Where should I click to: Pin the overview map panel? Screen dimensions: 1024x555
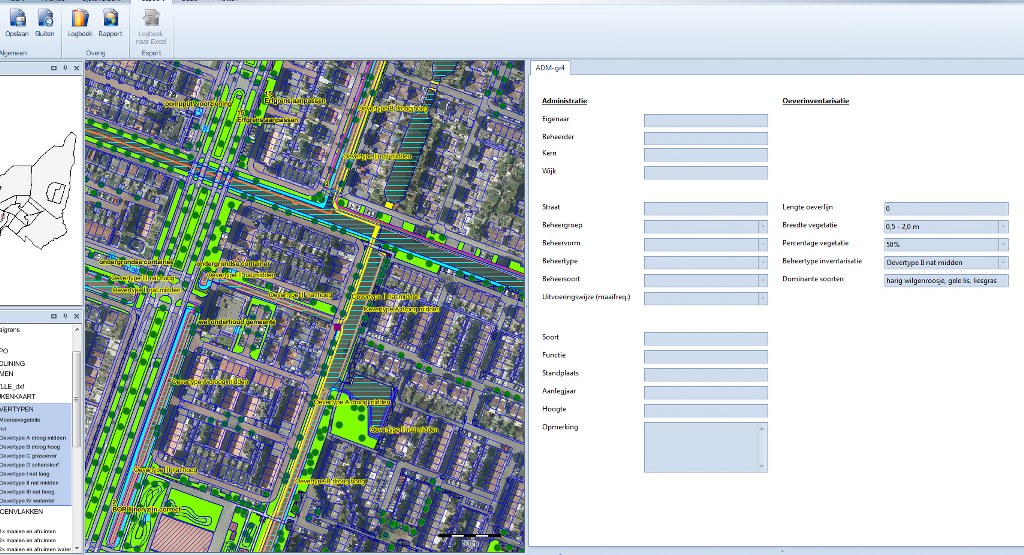[x=64, y=68]
